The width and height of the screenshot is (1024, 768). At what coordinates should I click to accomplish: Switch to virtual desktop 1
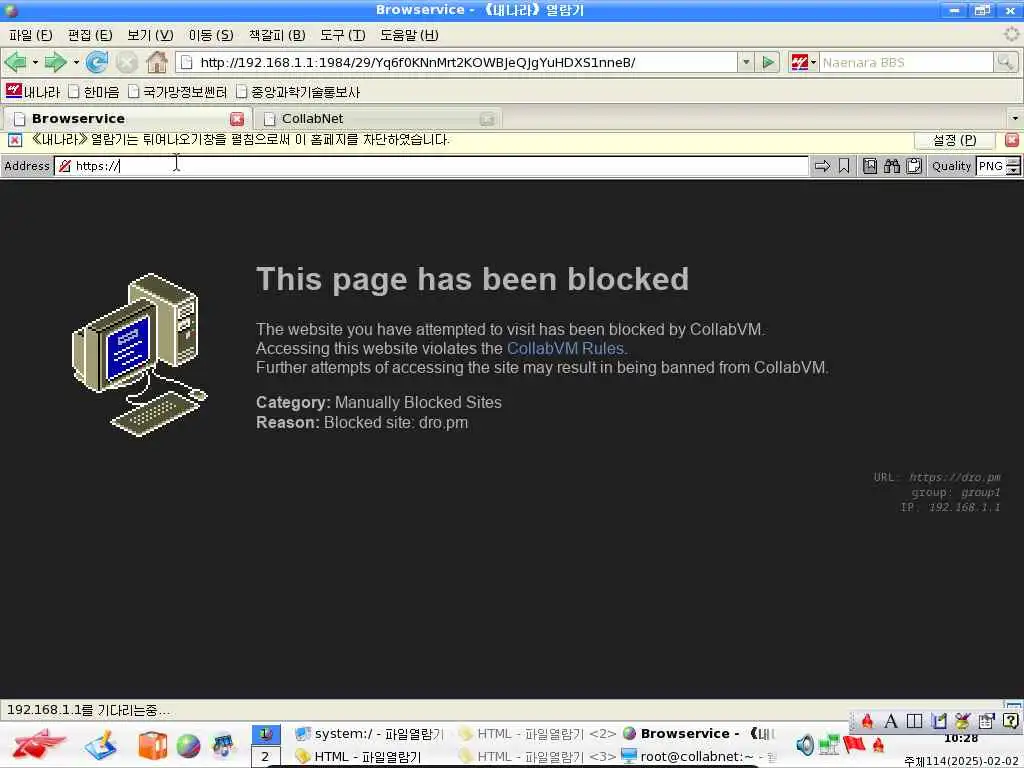click(266, 734)
